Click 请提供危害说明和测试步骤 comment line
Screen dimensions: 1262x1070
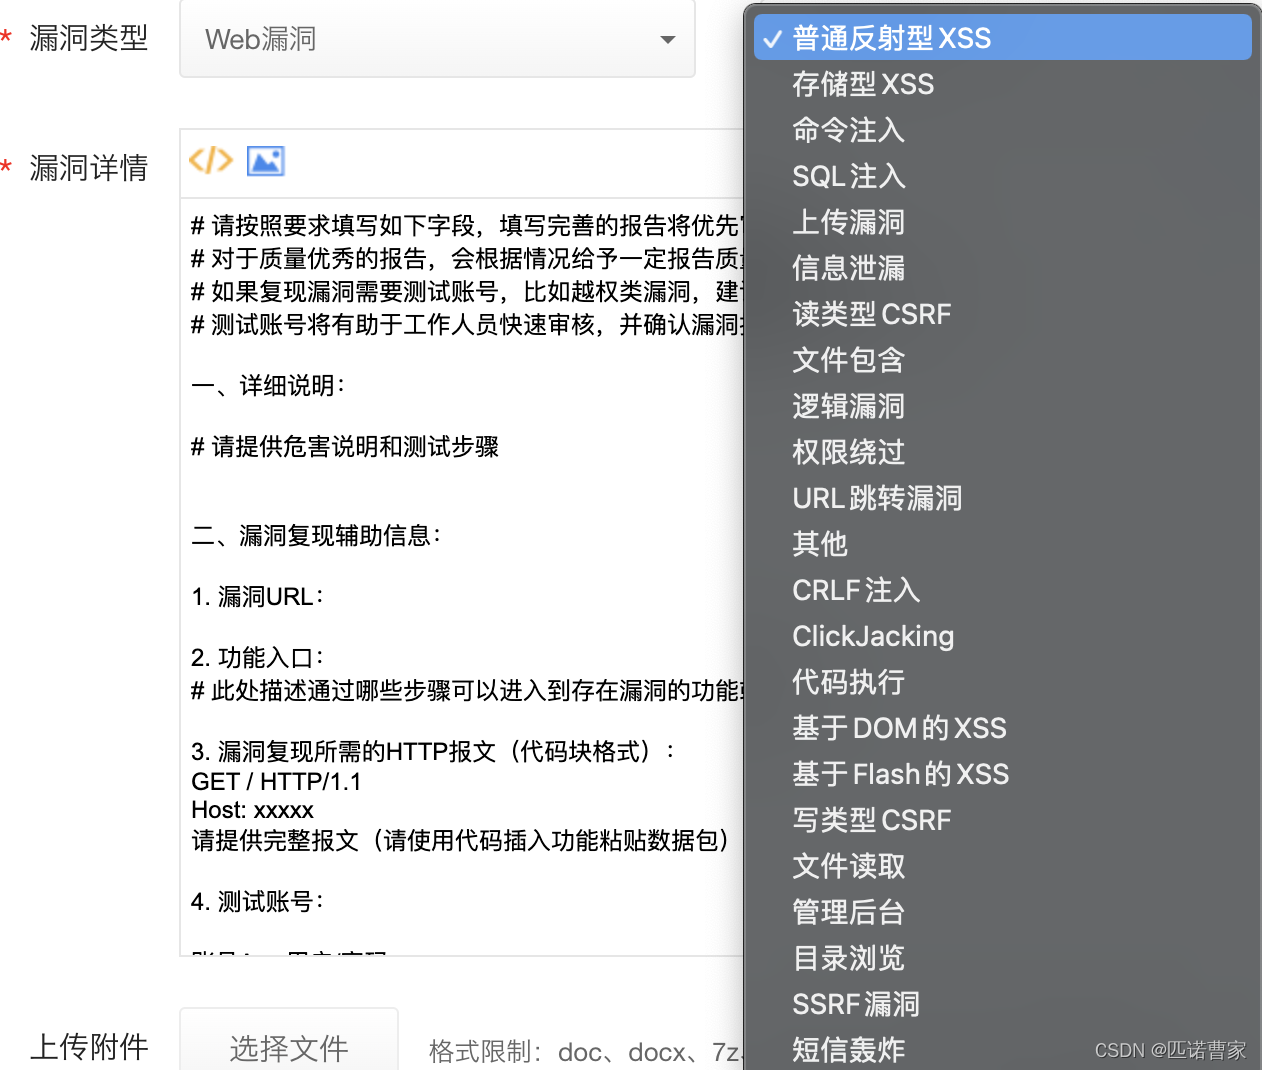(x=345, y=447)
